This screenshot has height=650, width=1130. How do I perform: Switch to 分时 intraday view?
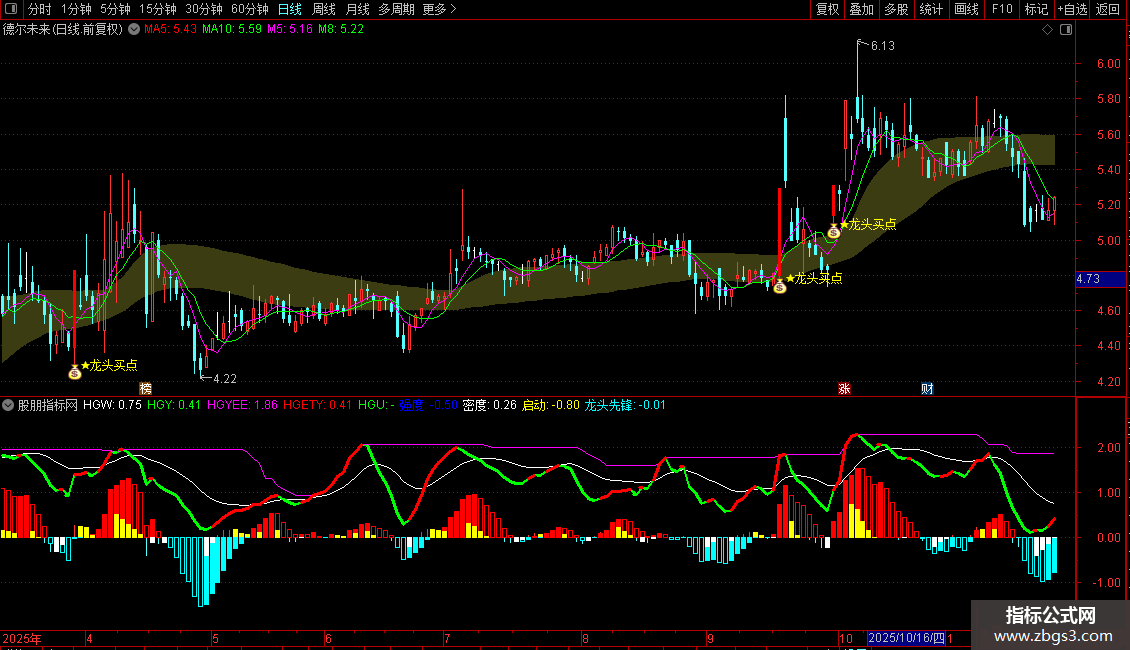pos(40,9)
